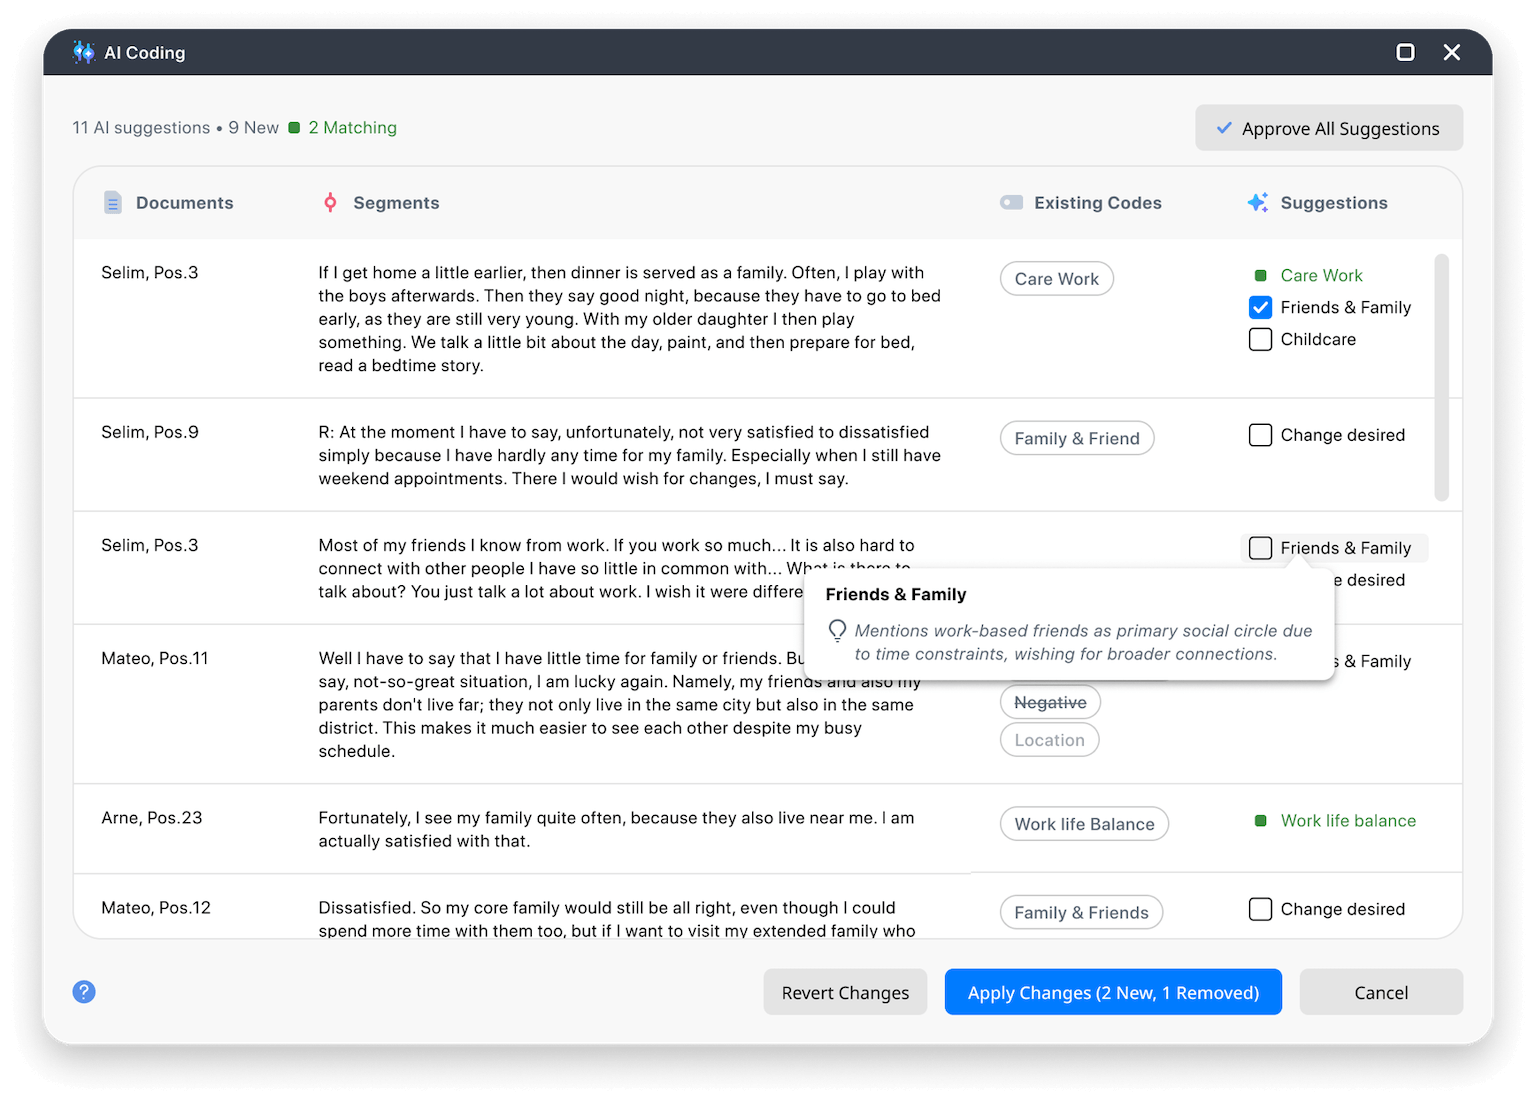Open help via the question mark icon

84,991
